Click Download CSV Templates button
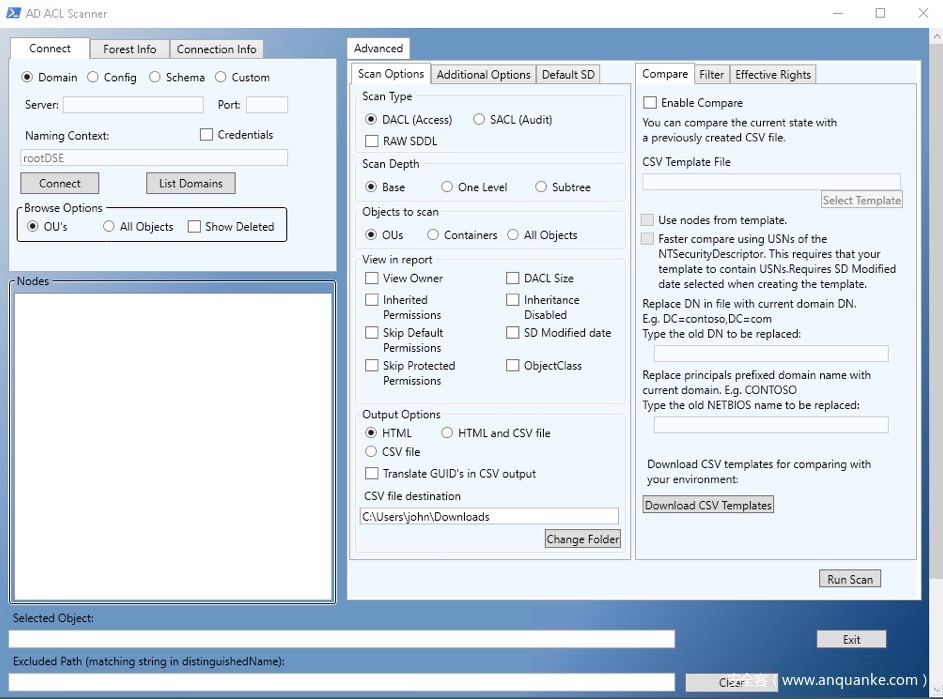 tap(708, 505)
